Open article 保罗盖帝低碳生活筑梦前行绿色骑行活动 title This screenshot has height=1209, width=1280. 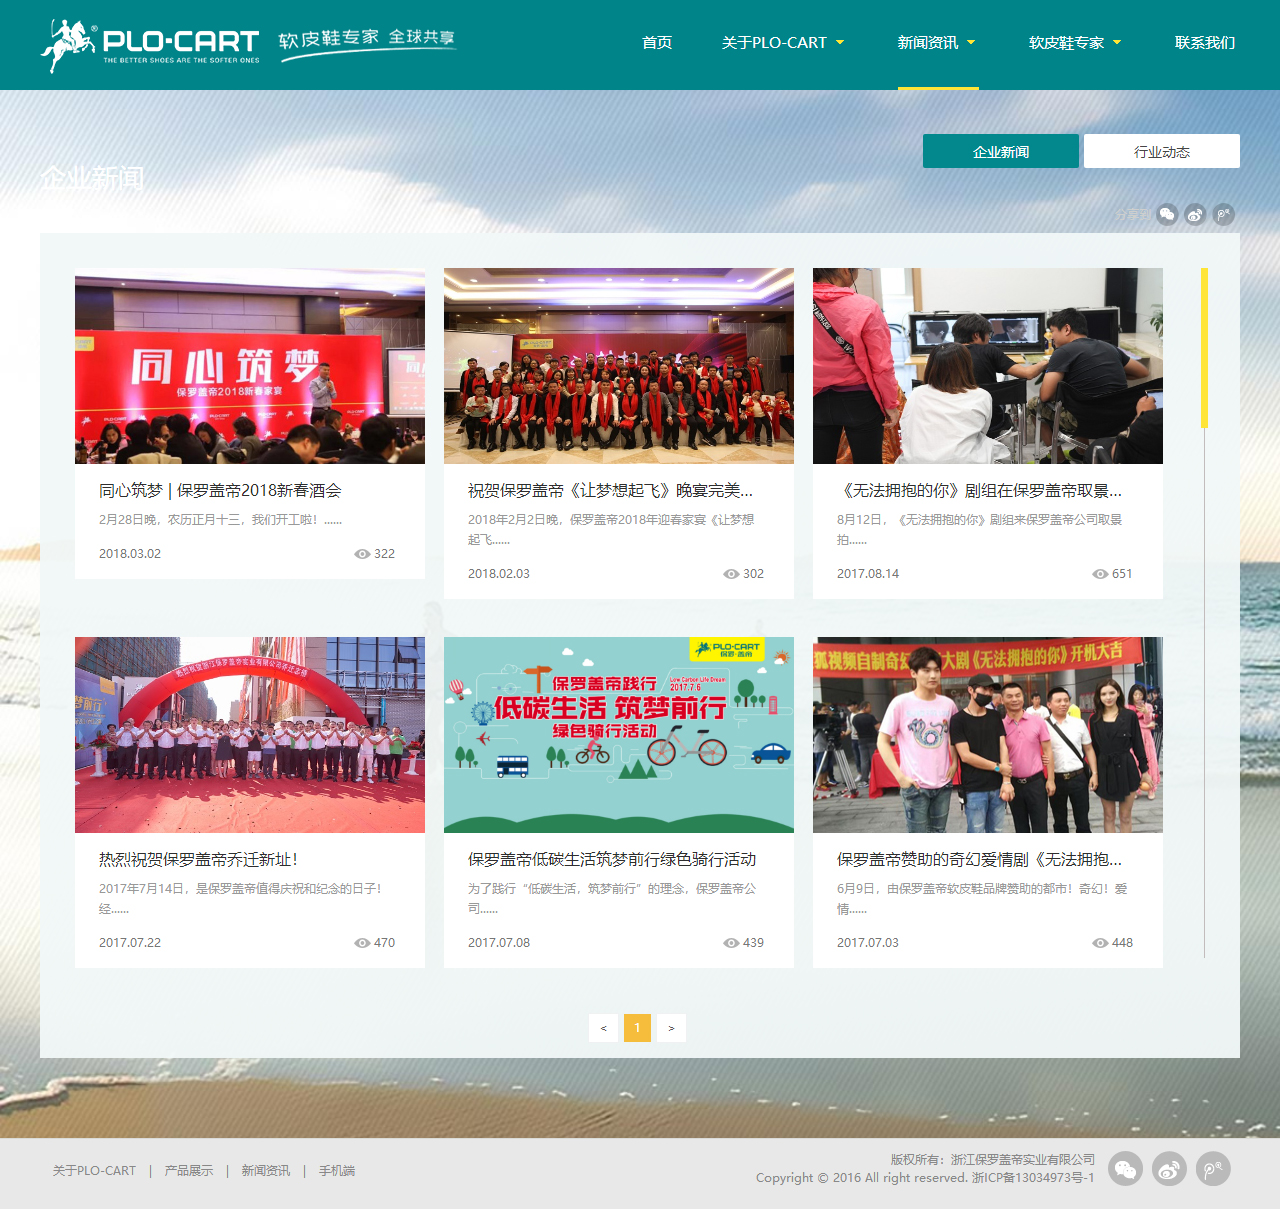pyautogui.click(x=612, y=859)
